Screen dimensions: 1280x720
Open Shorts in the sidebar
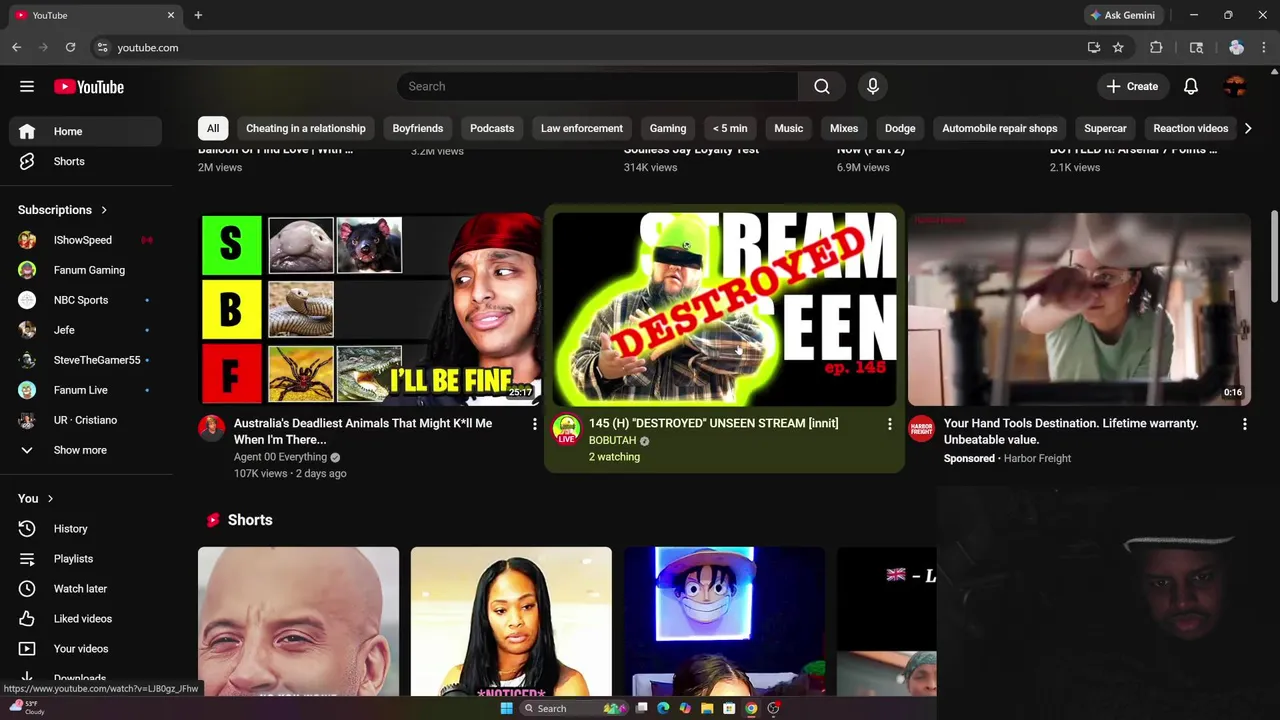click(86, 161)
